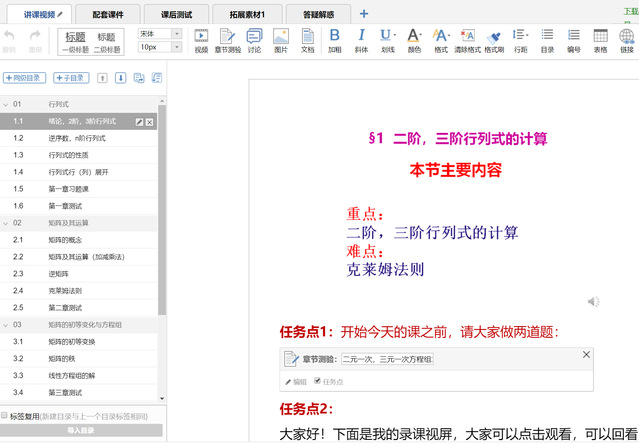
Task: Click the speaker audio icon in the document
Action: point(593,302)
